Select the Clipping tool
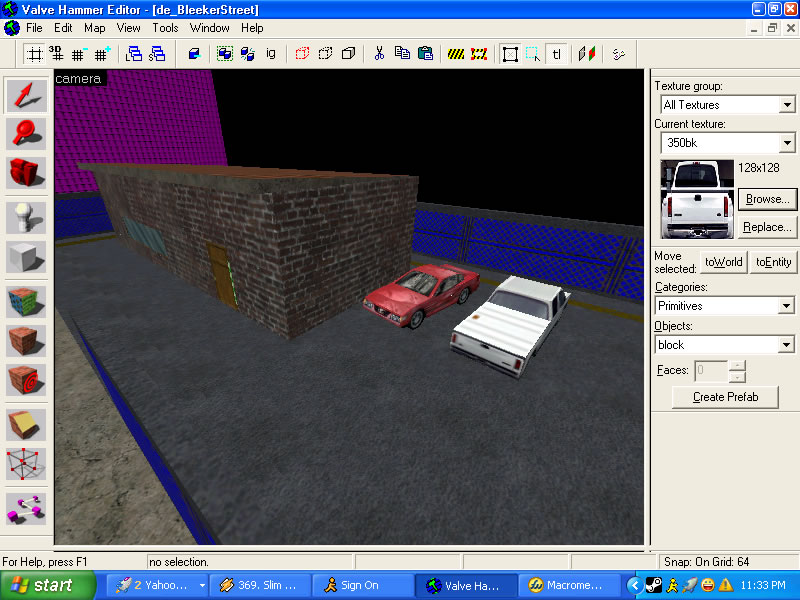Image resolution: width=800 pixels, height=600 pixels. pos(26,425)
